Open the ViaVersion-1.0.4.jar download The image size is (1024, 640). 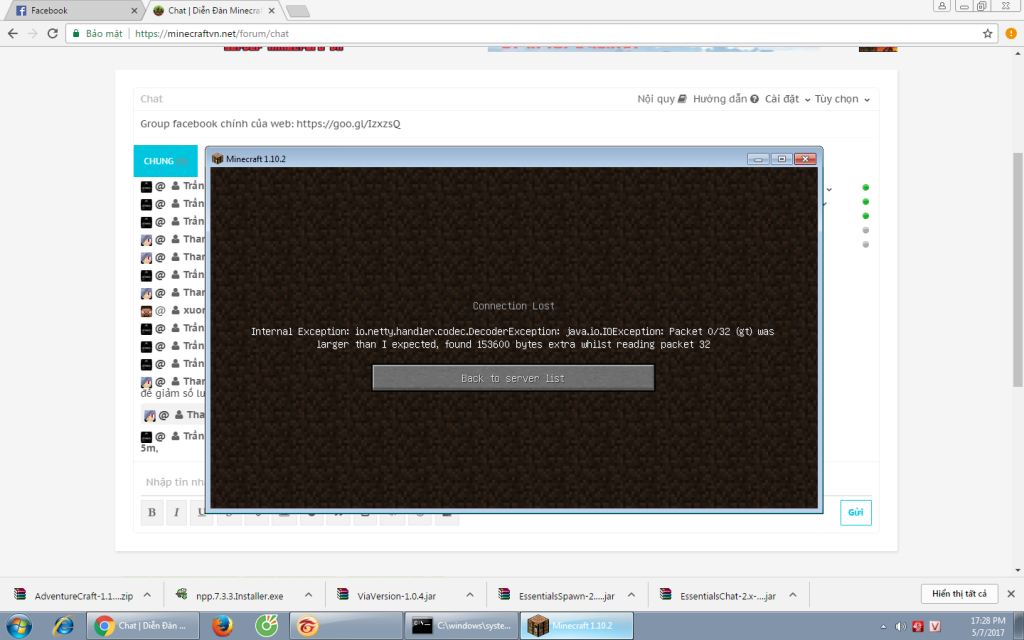387,596
